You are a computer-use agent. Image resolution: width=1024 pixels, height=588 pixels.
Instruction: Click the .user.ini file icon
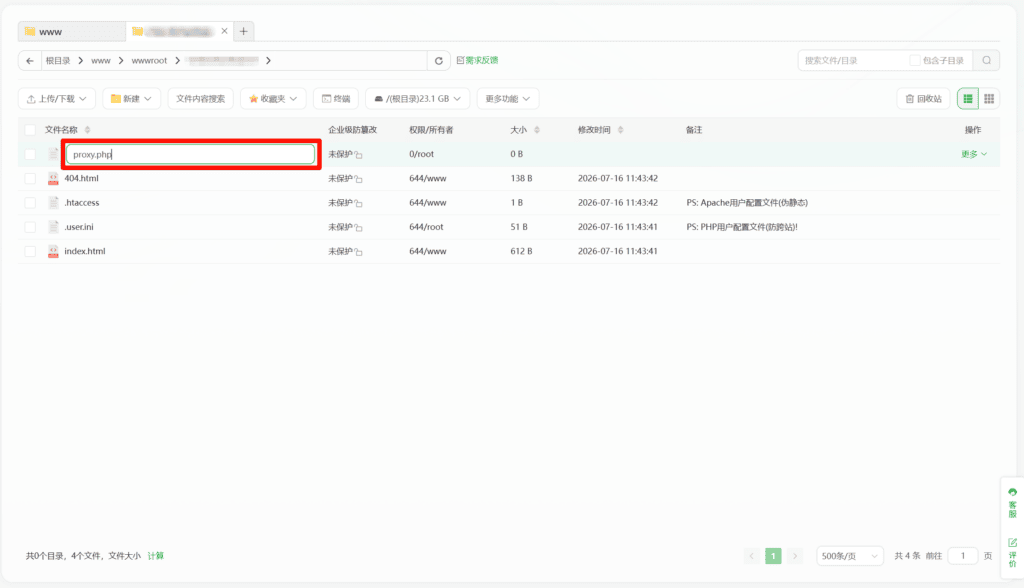click(54, 227)
